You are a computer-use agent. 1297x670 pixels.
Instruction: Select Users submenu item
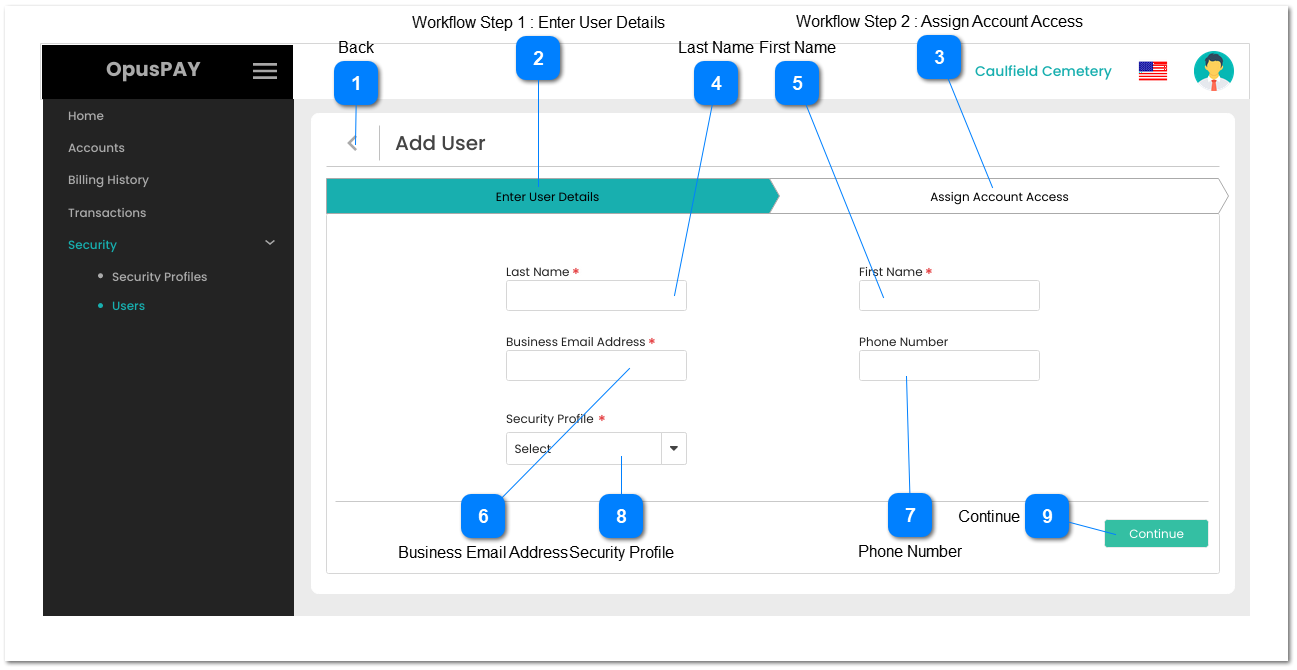pyautogui.click(x=128, y=306)
